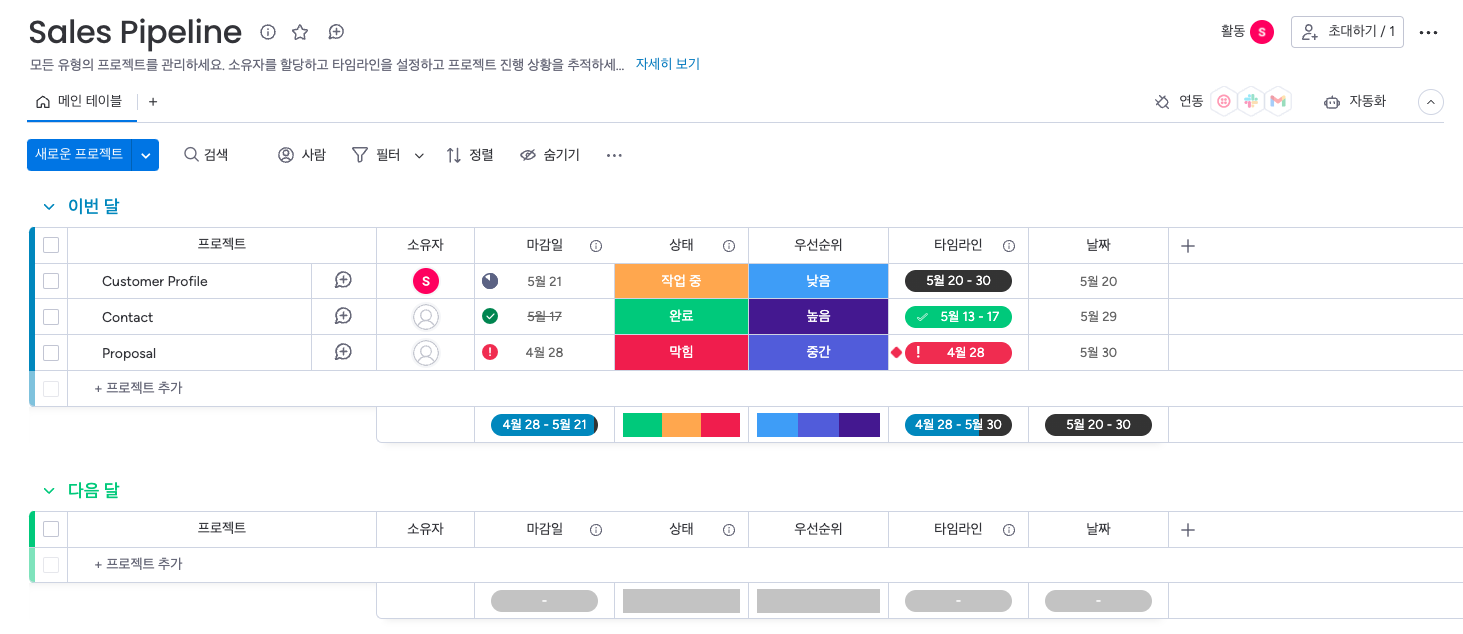Open the Automations robot icon
This screenshot has width=1463, height=634.
tap(1331, 101)
